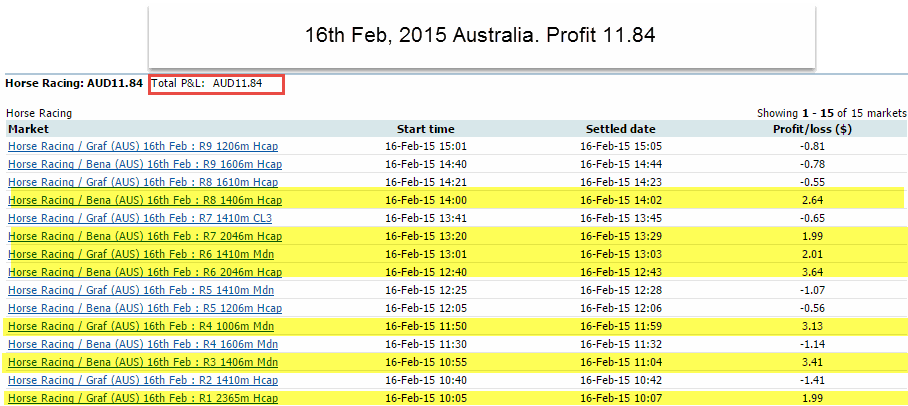Click the Bena R5 1206m Hcap market
The height and width of the screenshot is (406, 908).
click(143, 308)
